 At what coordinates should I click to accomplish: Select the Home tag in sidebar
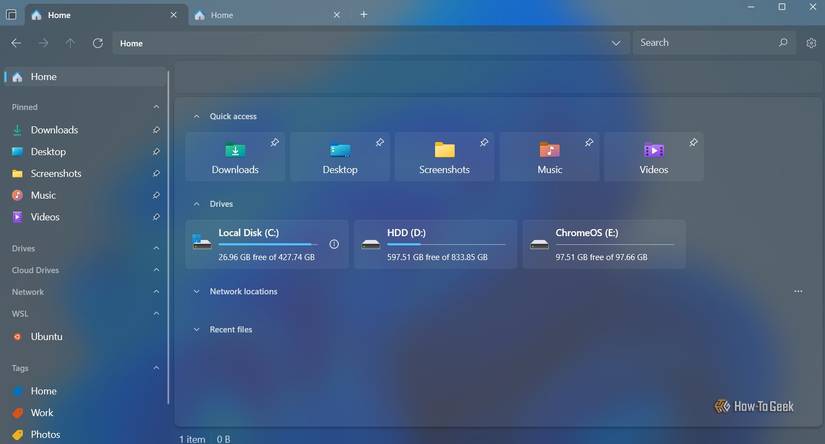point(84,391)
